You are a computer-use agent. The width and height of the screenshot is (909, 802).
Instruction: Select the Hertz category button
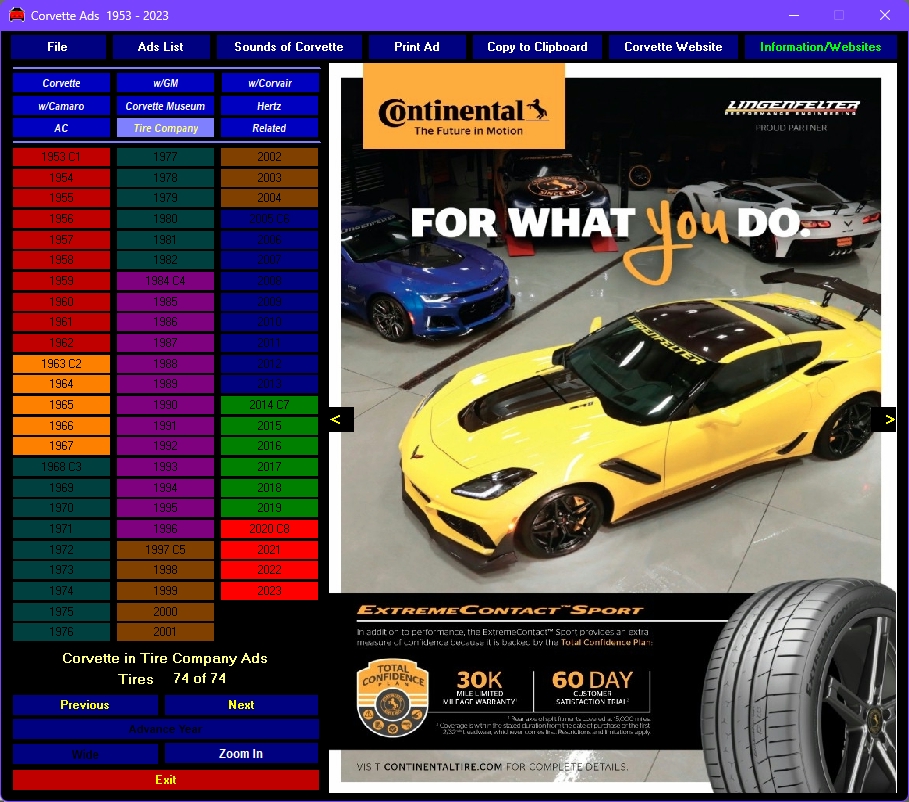coord(270,106)
